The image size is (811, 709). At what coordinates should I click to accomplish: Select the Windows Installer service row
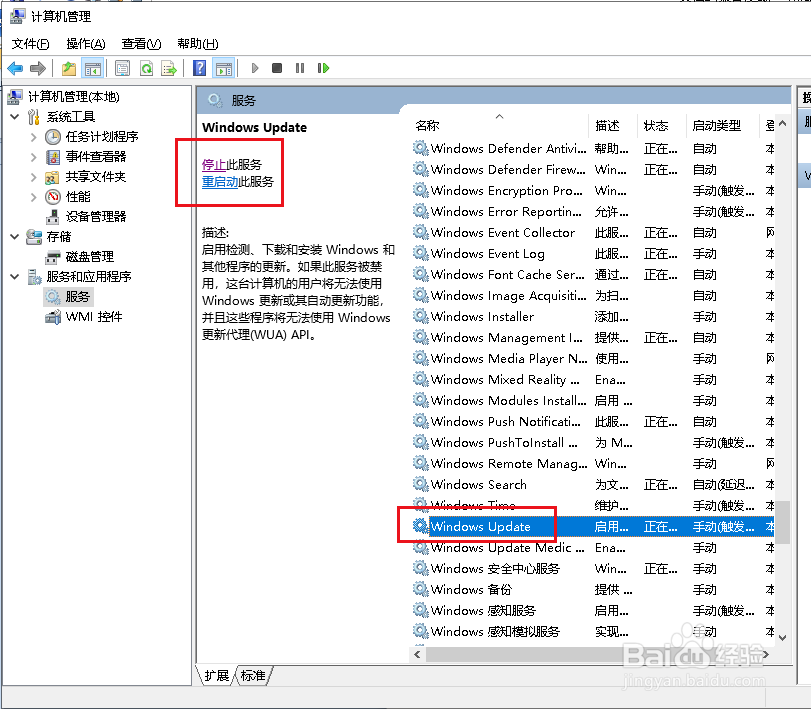(x=593, y=317)
